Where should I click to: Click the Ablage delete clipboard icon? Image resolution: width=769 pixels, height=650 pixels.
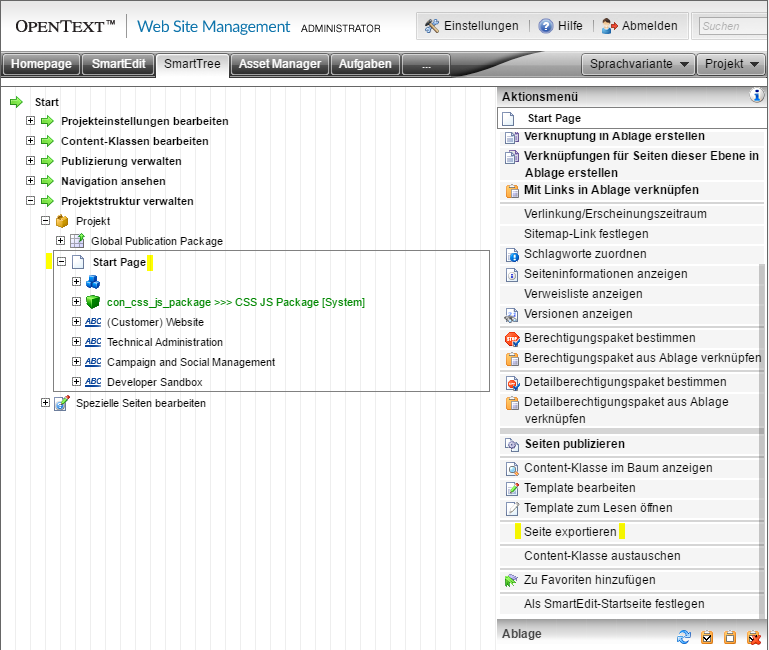click(753, 637)
